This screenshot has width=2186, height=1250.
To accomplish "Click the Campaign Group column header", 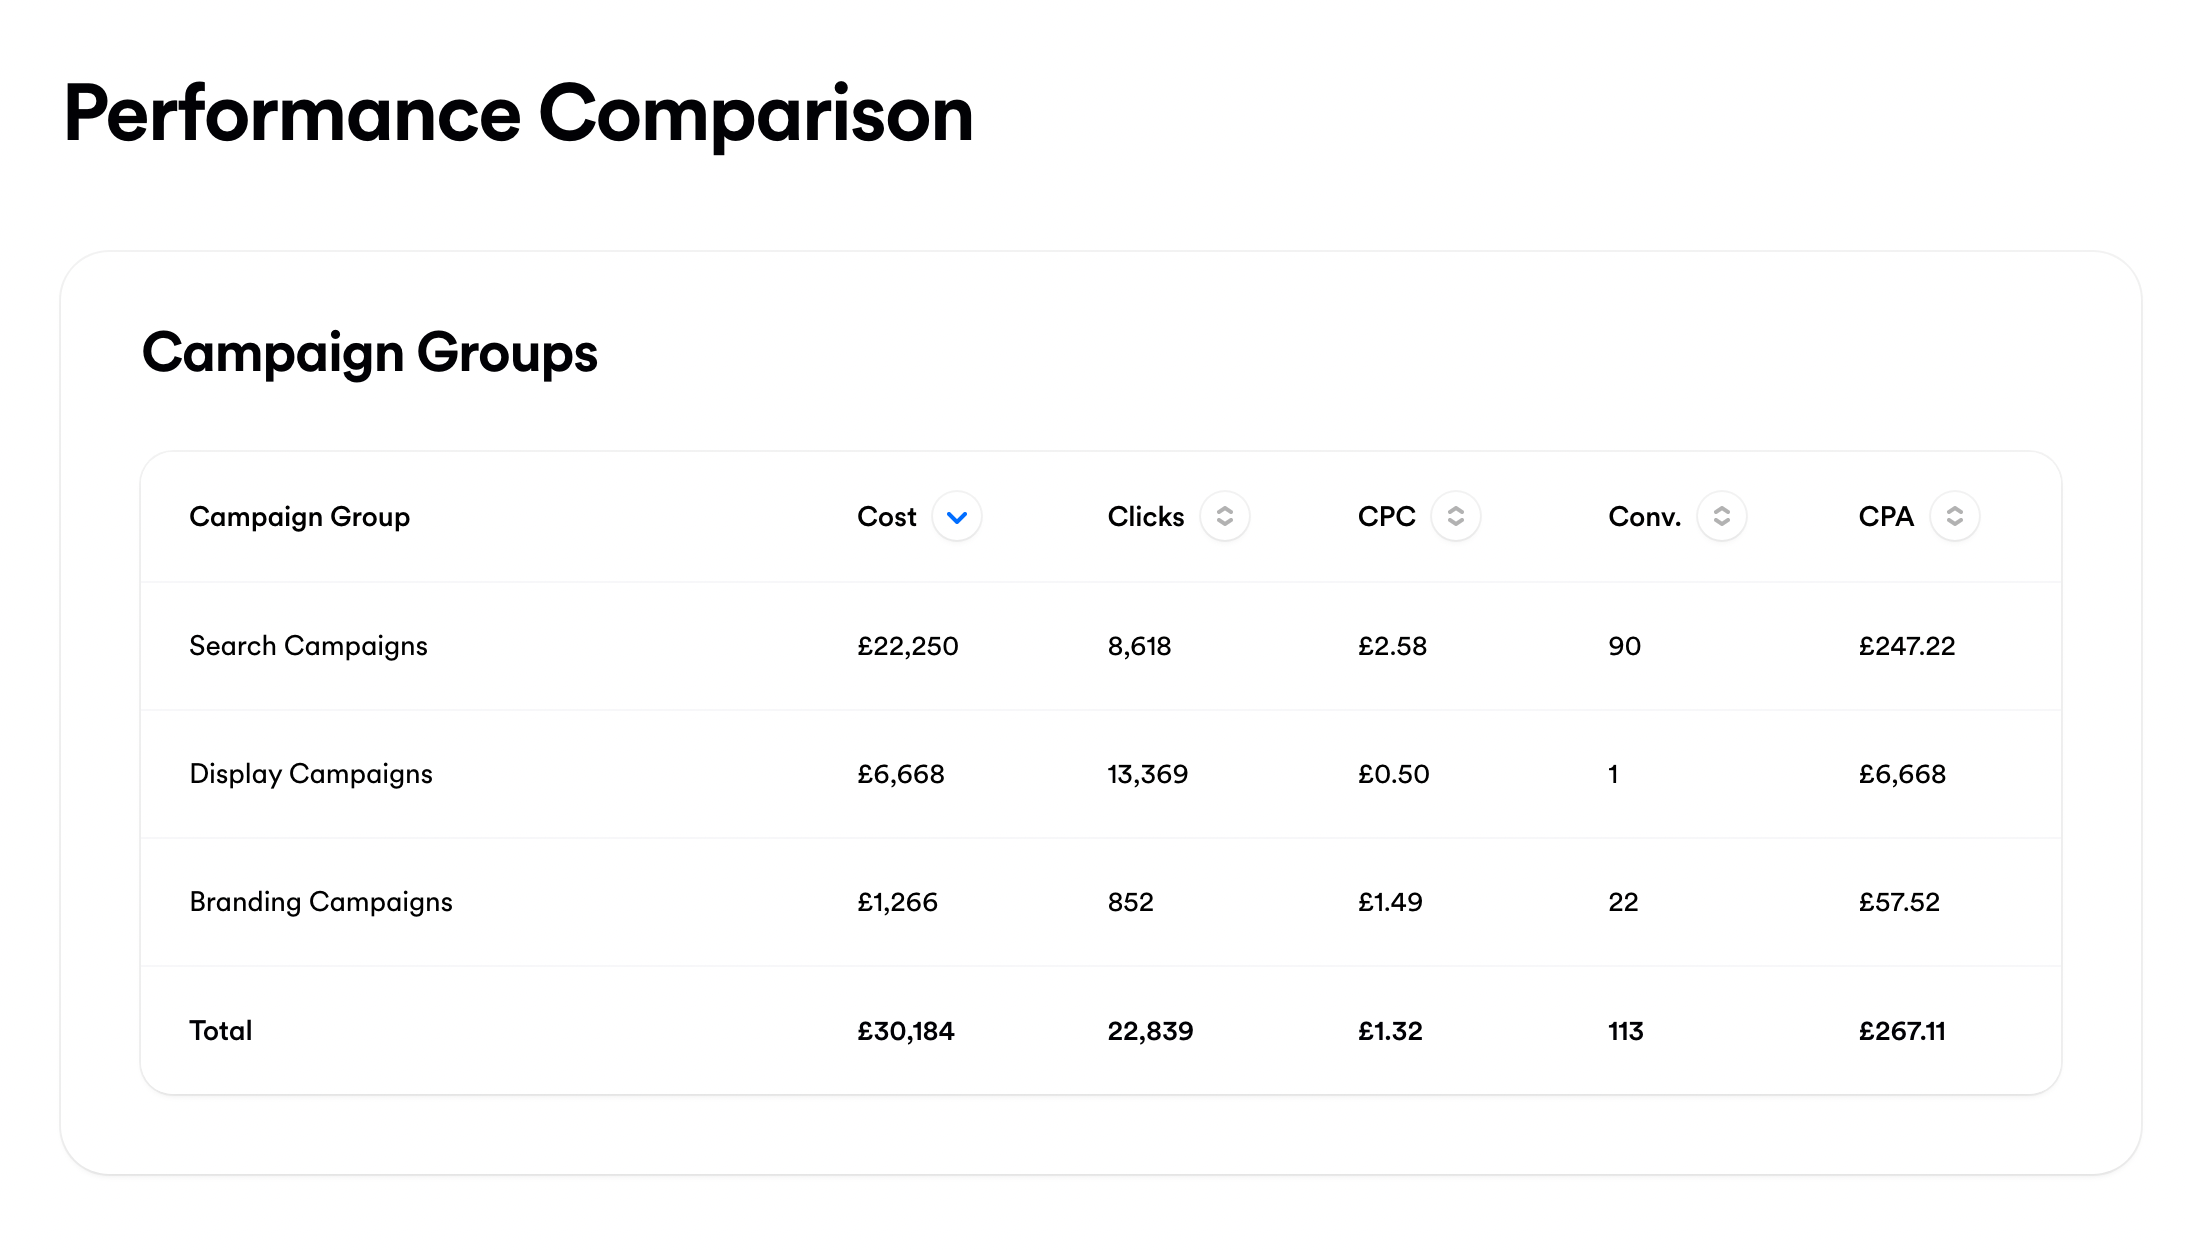I will 299,517.
